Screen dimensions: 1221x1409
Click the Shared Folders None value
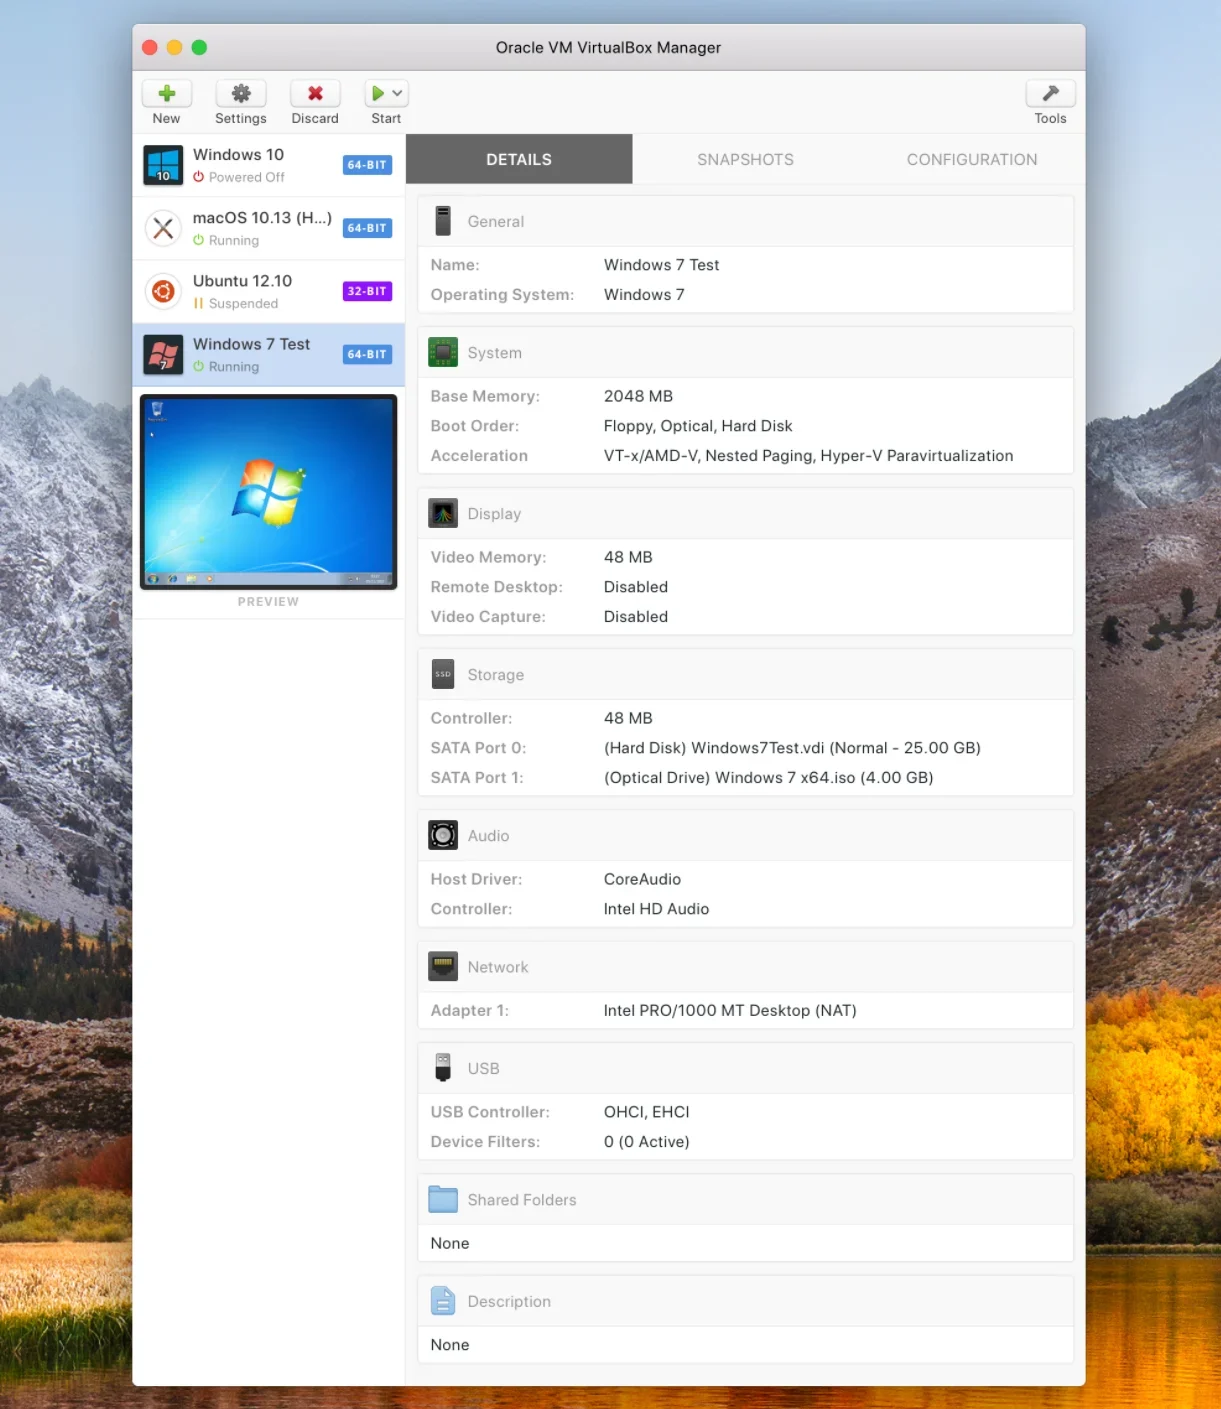point(450,1243)
